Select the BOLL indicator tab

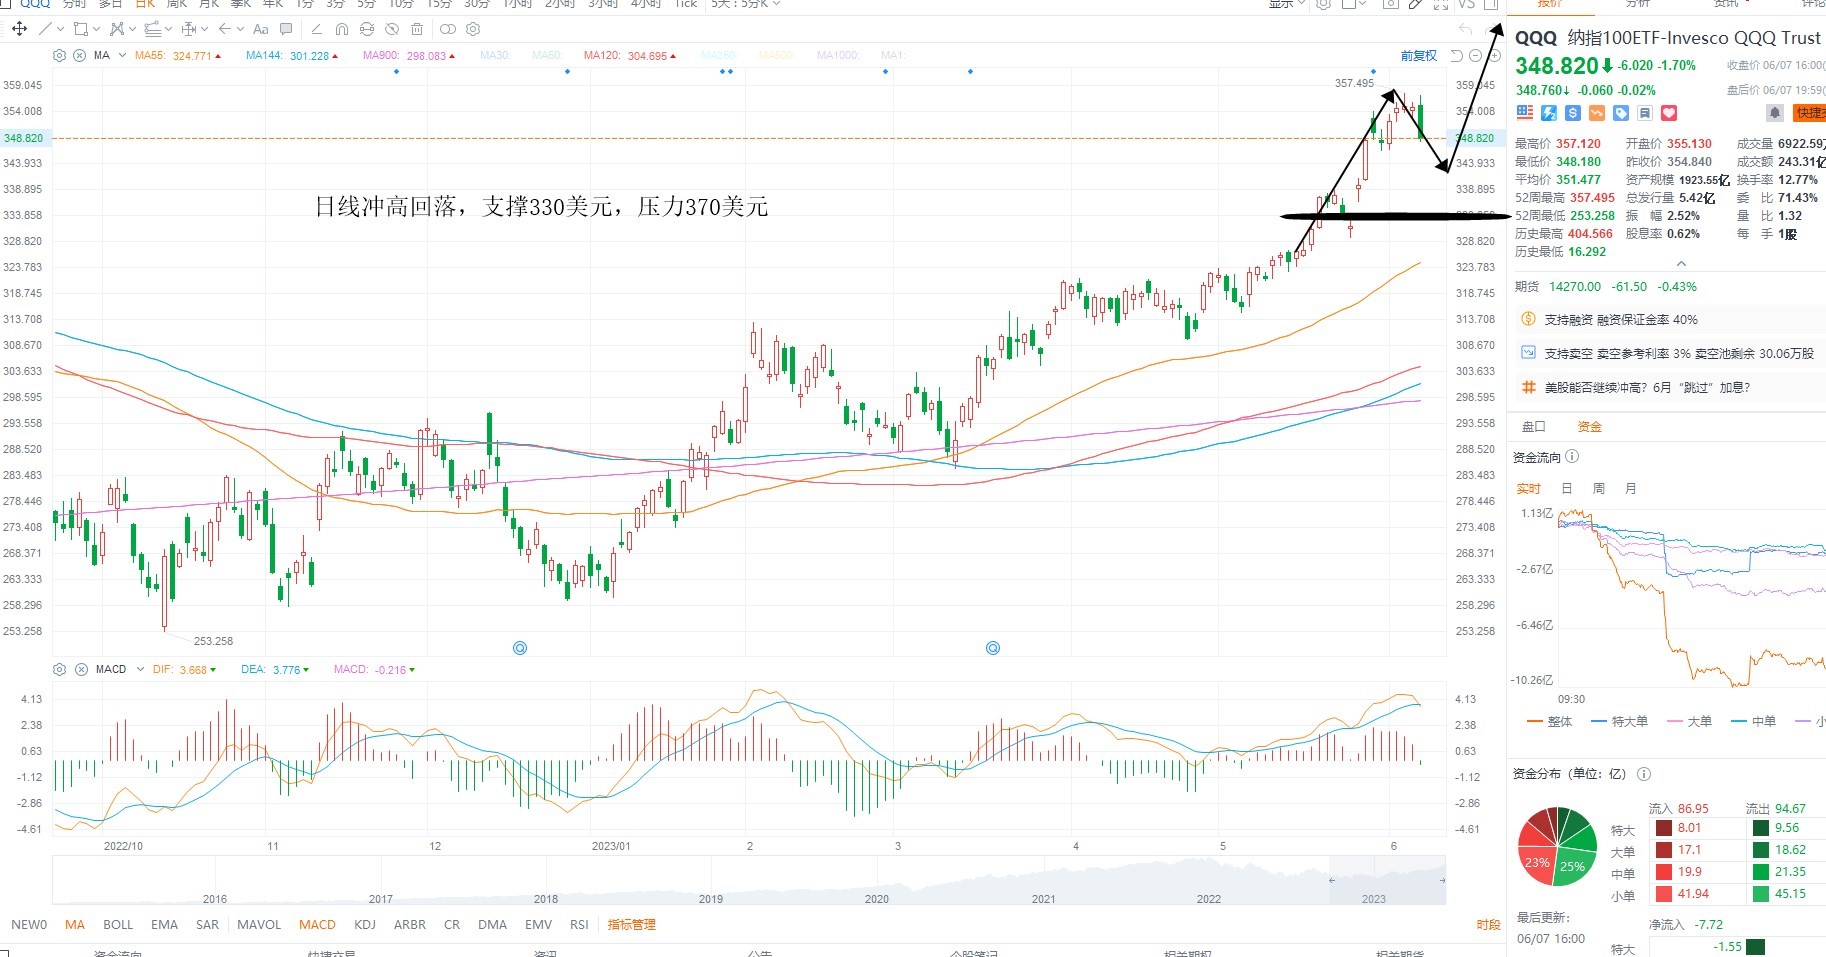pyautogui.click(x=118, y=924)
